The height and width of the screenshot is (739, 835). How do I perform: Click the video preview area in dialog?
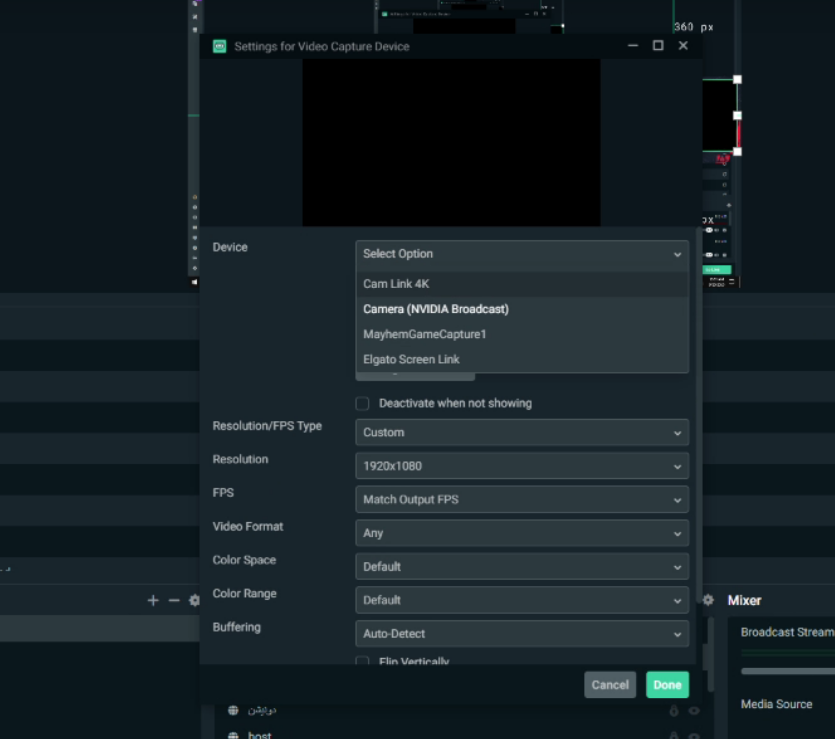point(452,142)
